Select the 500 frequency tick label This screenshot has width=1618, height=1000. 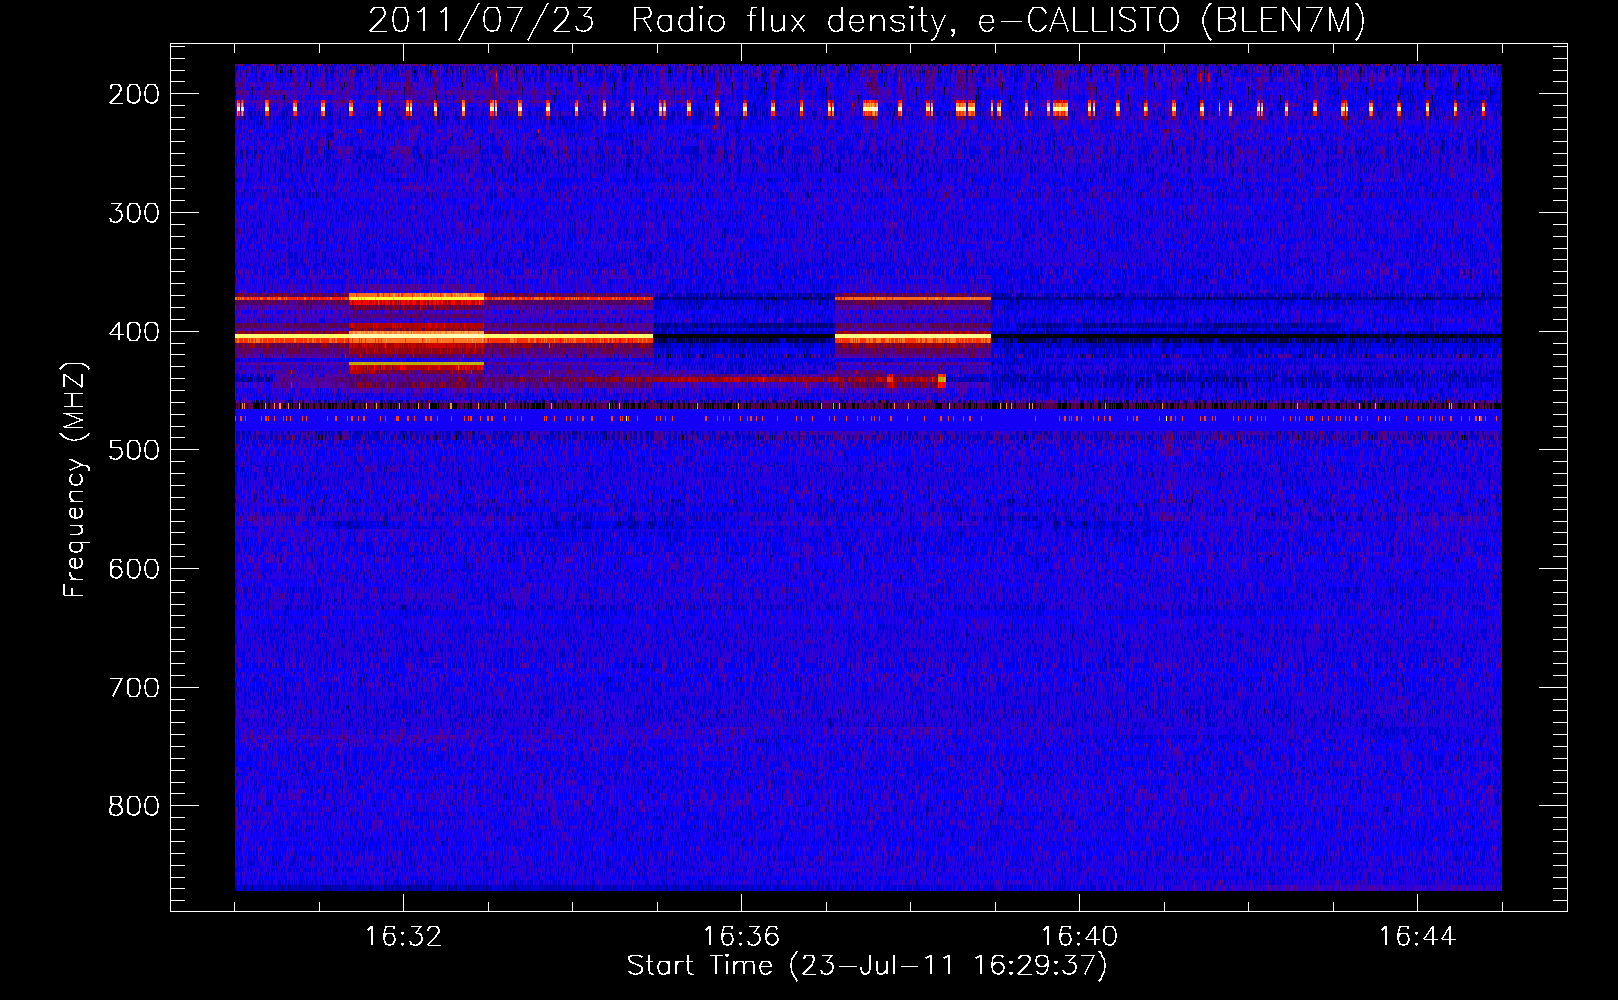point(134,450)
